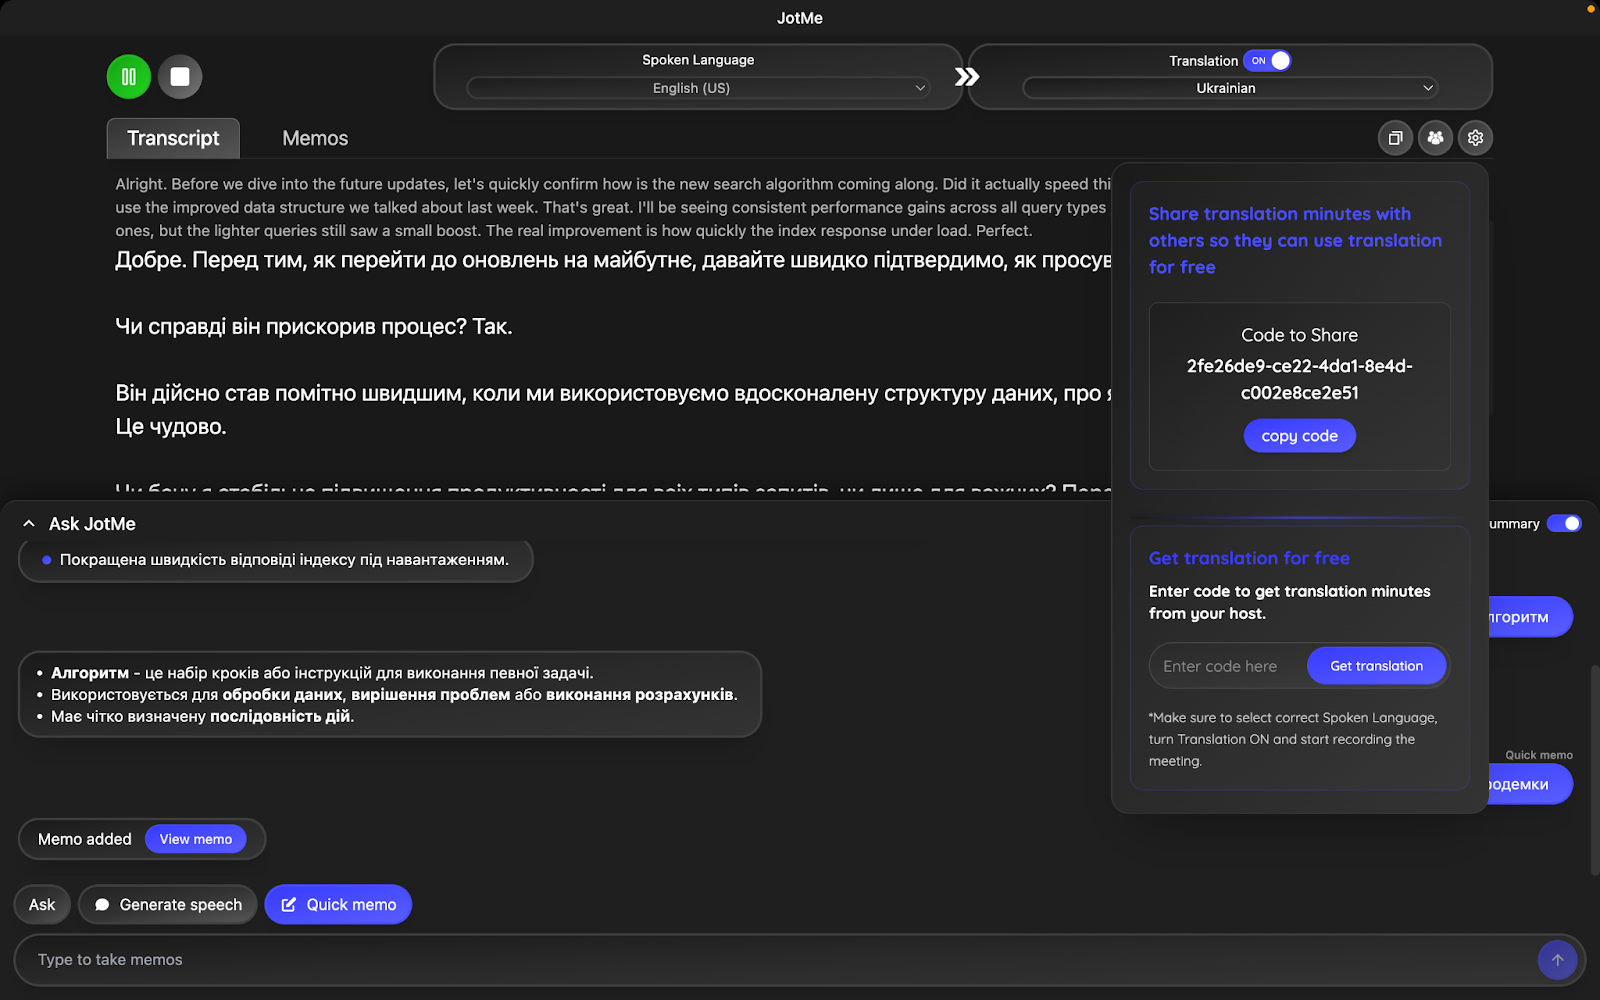Image resolution: width=1600 pixels, height=1000 pixels.
Task: Pause the recording with the green button
Action: pos(129,77)
